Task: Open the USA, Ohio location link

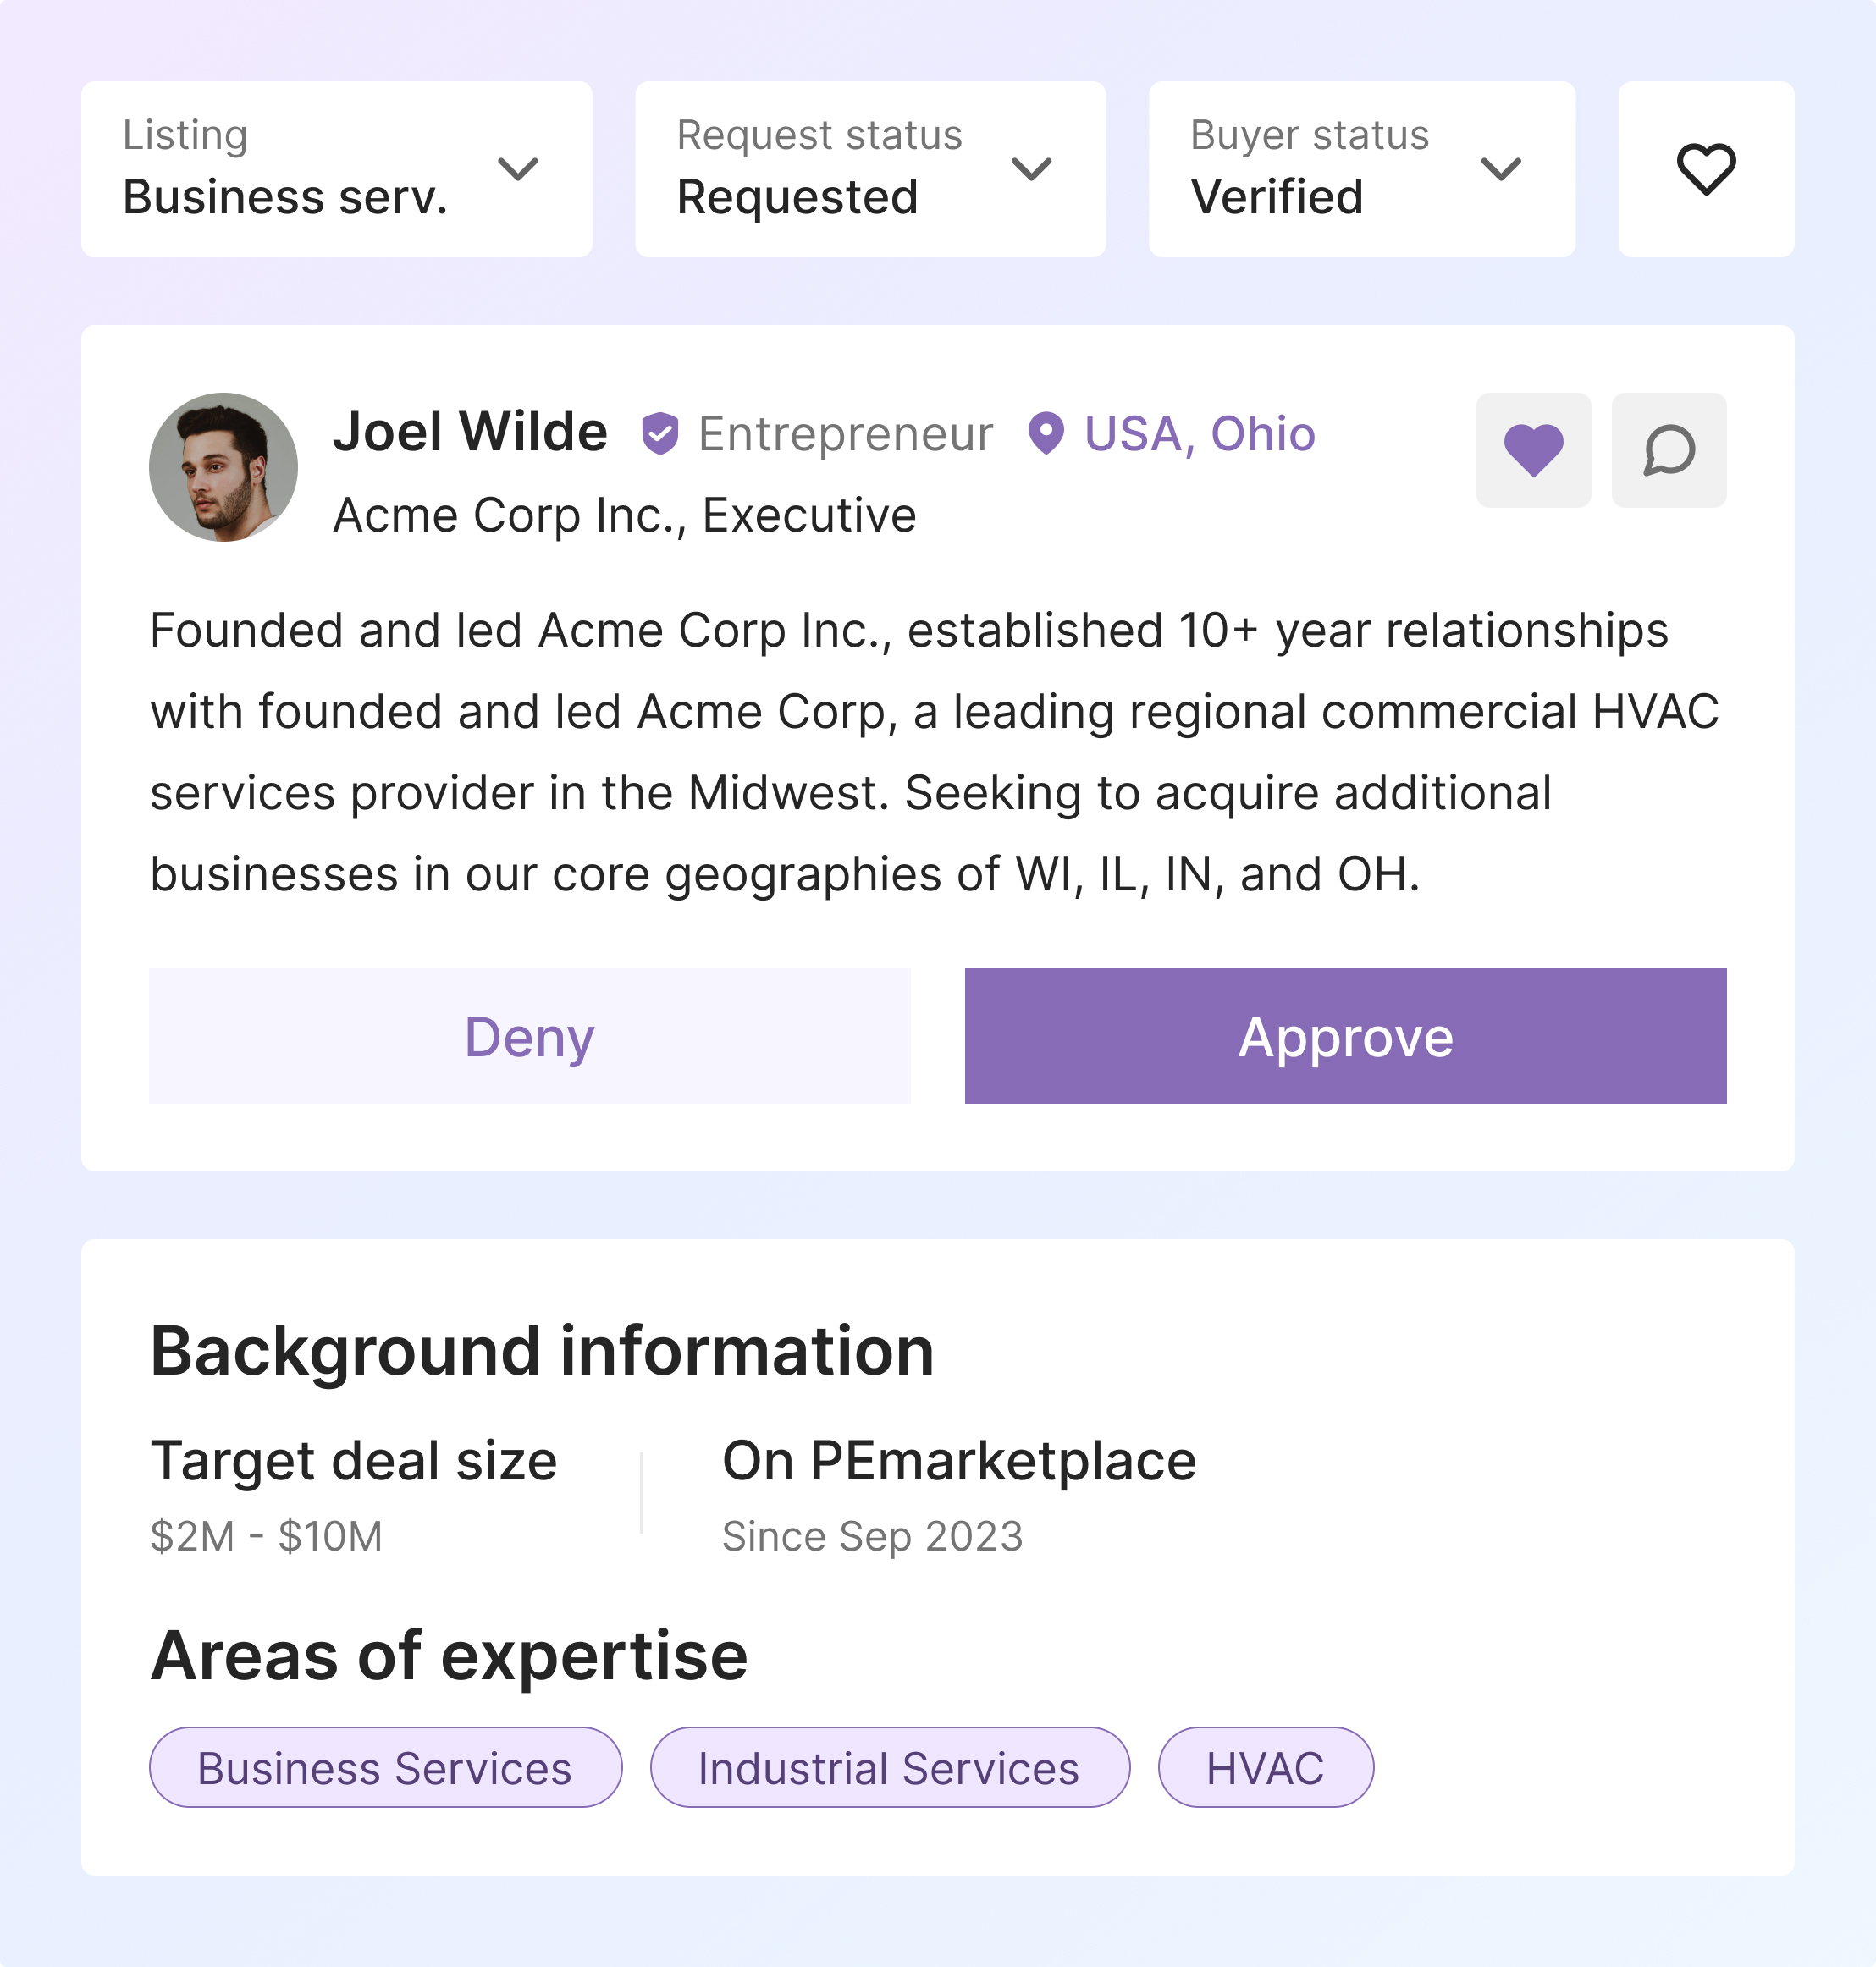Action: 1199,434
